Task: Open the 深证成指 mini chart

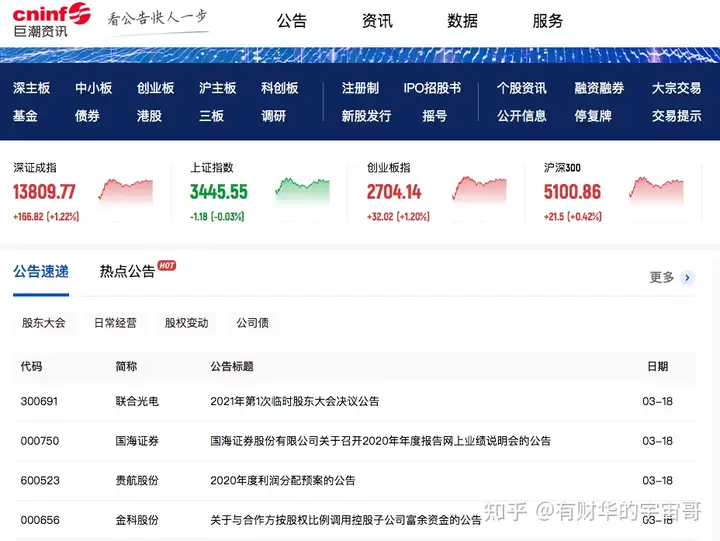Action: coord(125,192)
